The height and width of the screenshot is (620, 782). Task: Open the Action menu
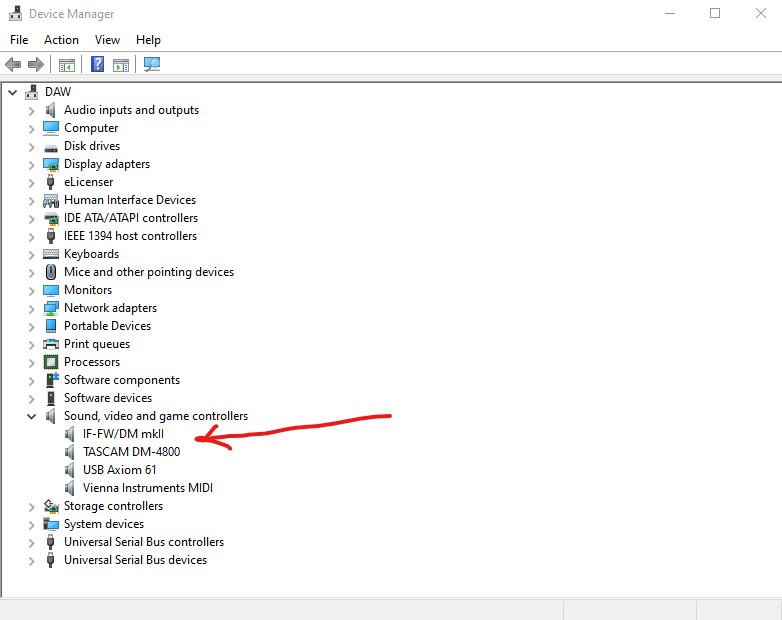(x=61, y=40)
